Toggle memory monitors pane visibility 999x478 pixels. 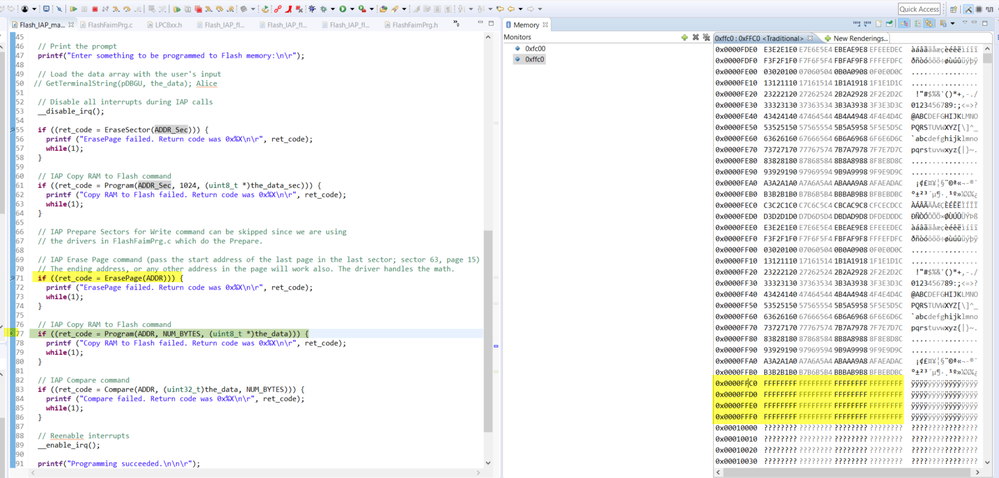[x=904, y=24]
